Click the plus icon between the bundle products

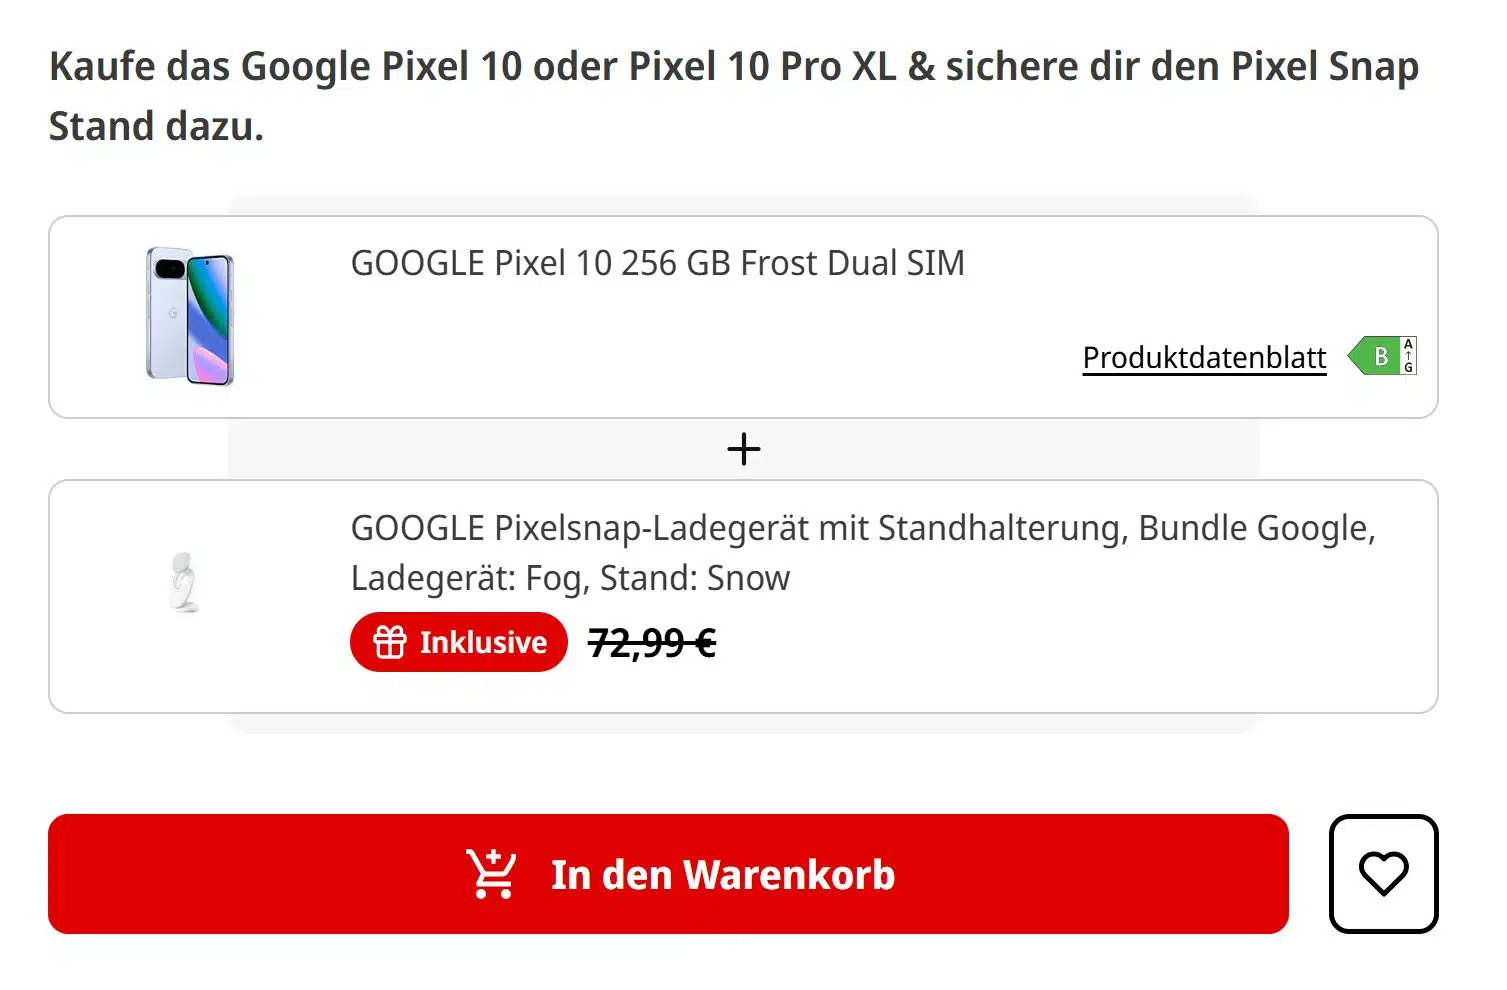click(x=743, y=448)
